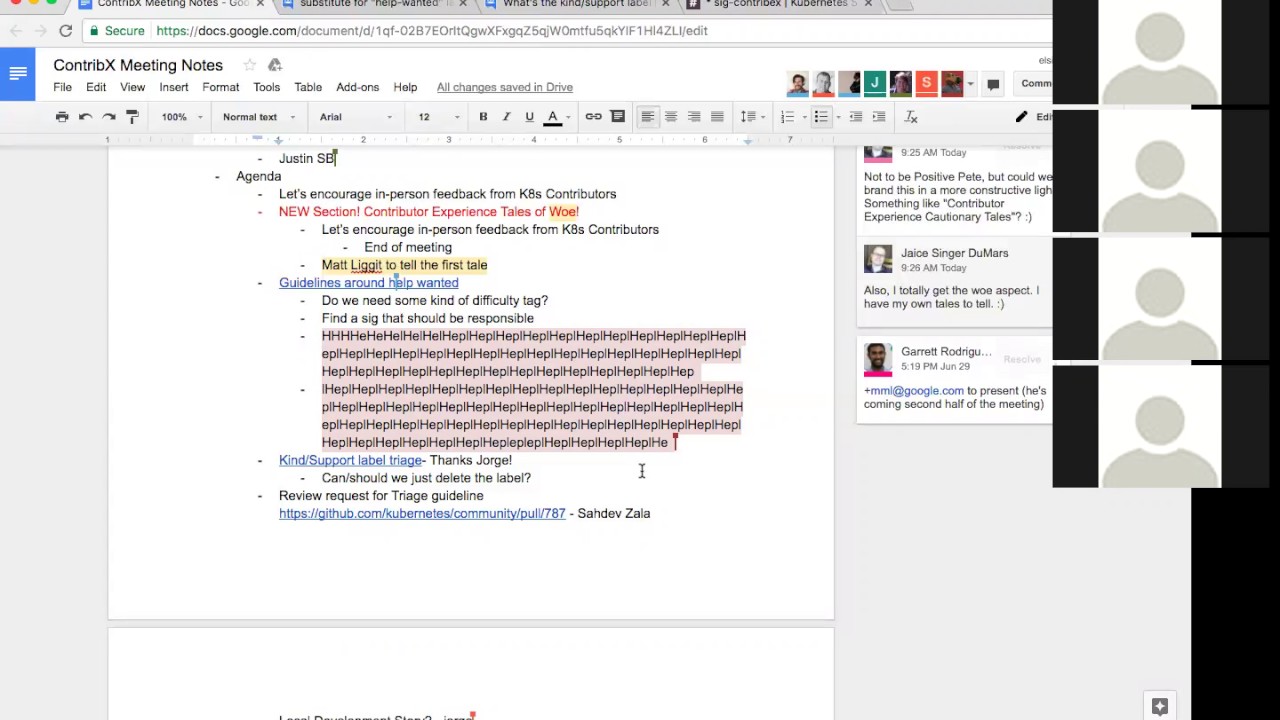Open the Guidelines around help wanted link

pyautogui.click(x=368, y=283)
